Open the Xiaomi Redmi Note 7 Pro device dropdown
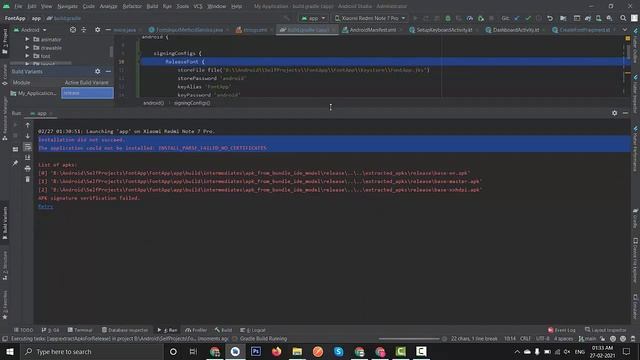This screenshot has width=640, height=360. 370,18
